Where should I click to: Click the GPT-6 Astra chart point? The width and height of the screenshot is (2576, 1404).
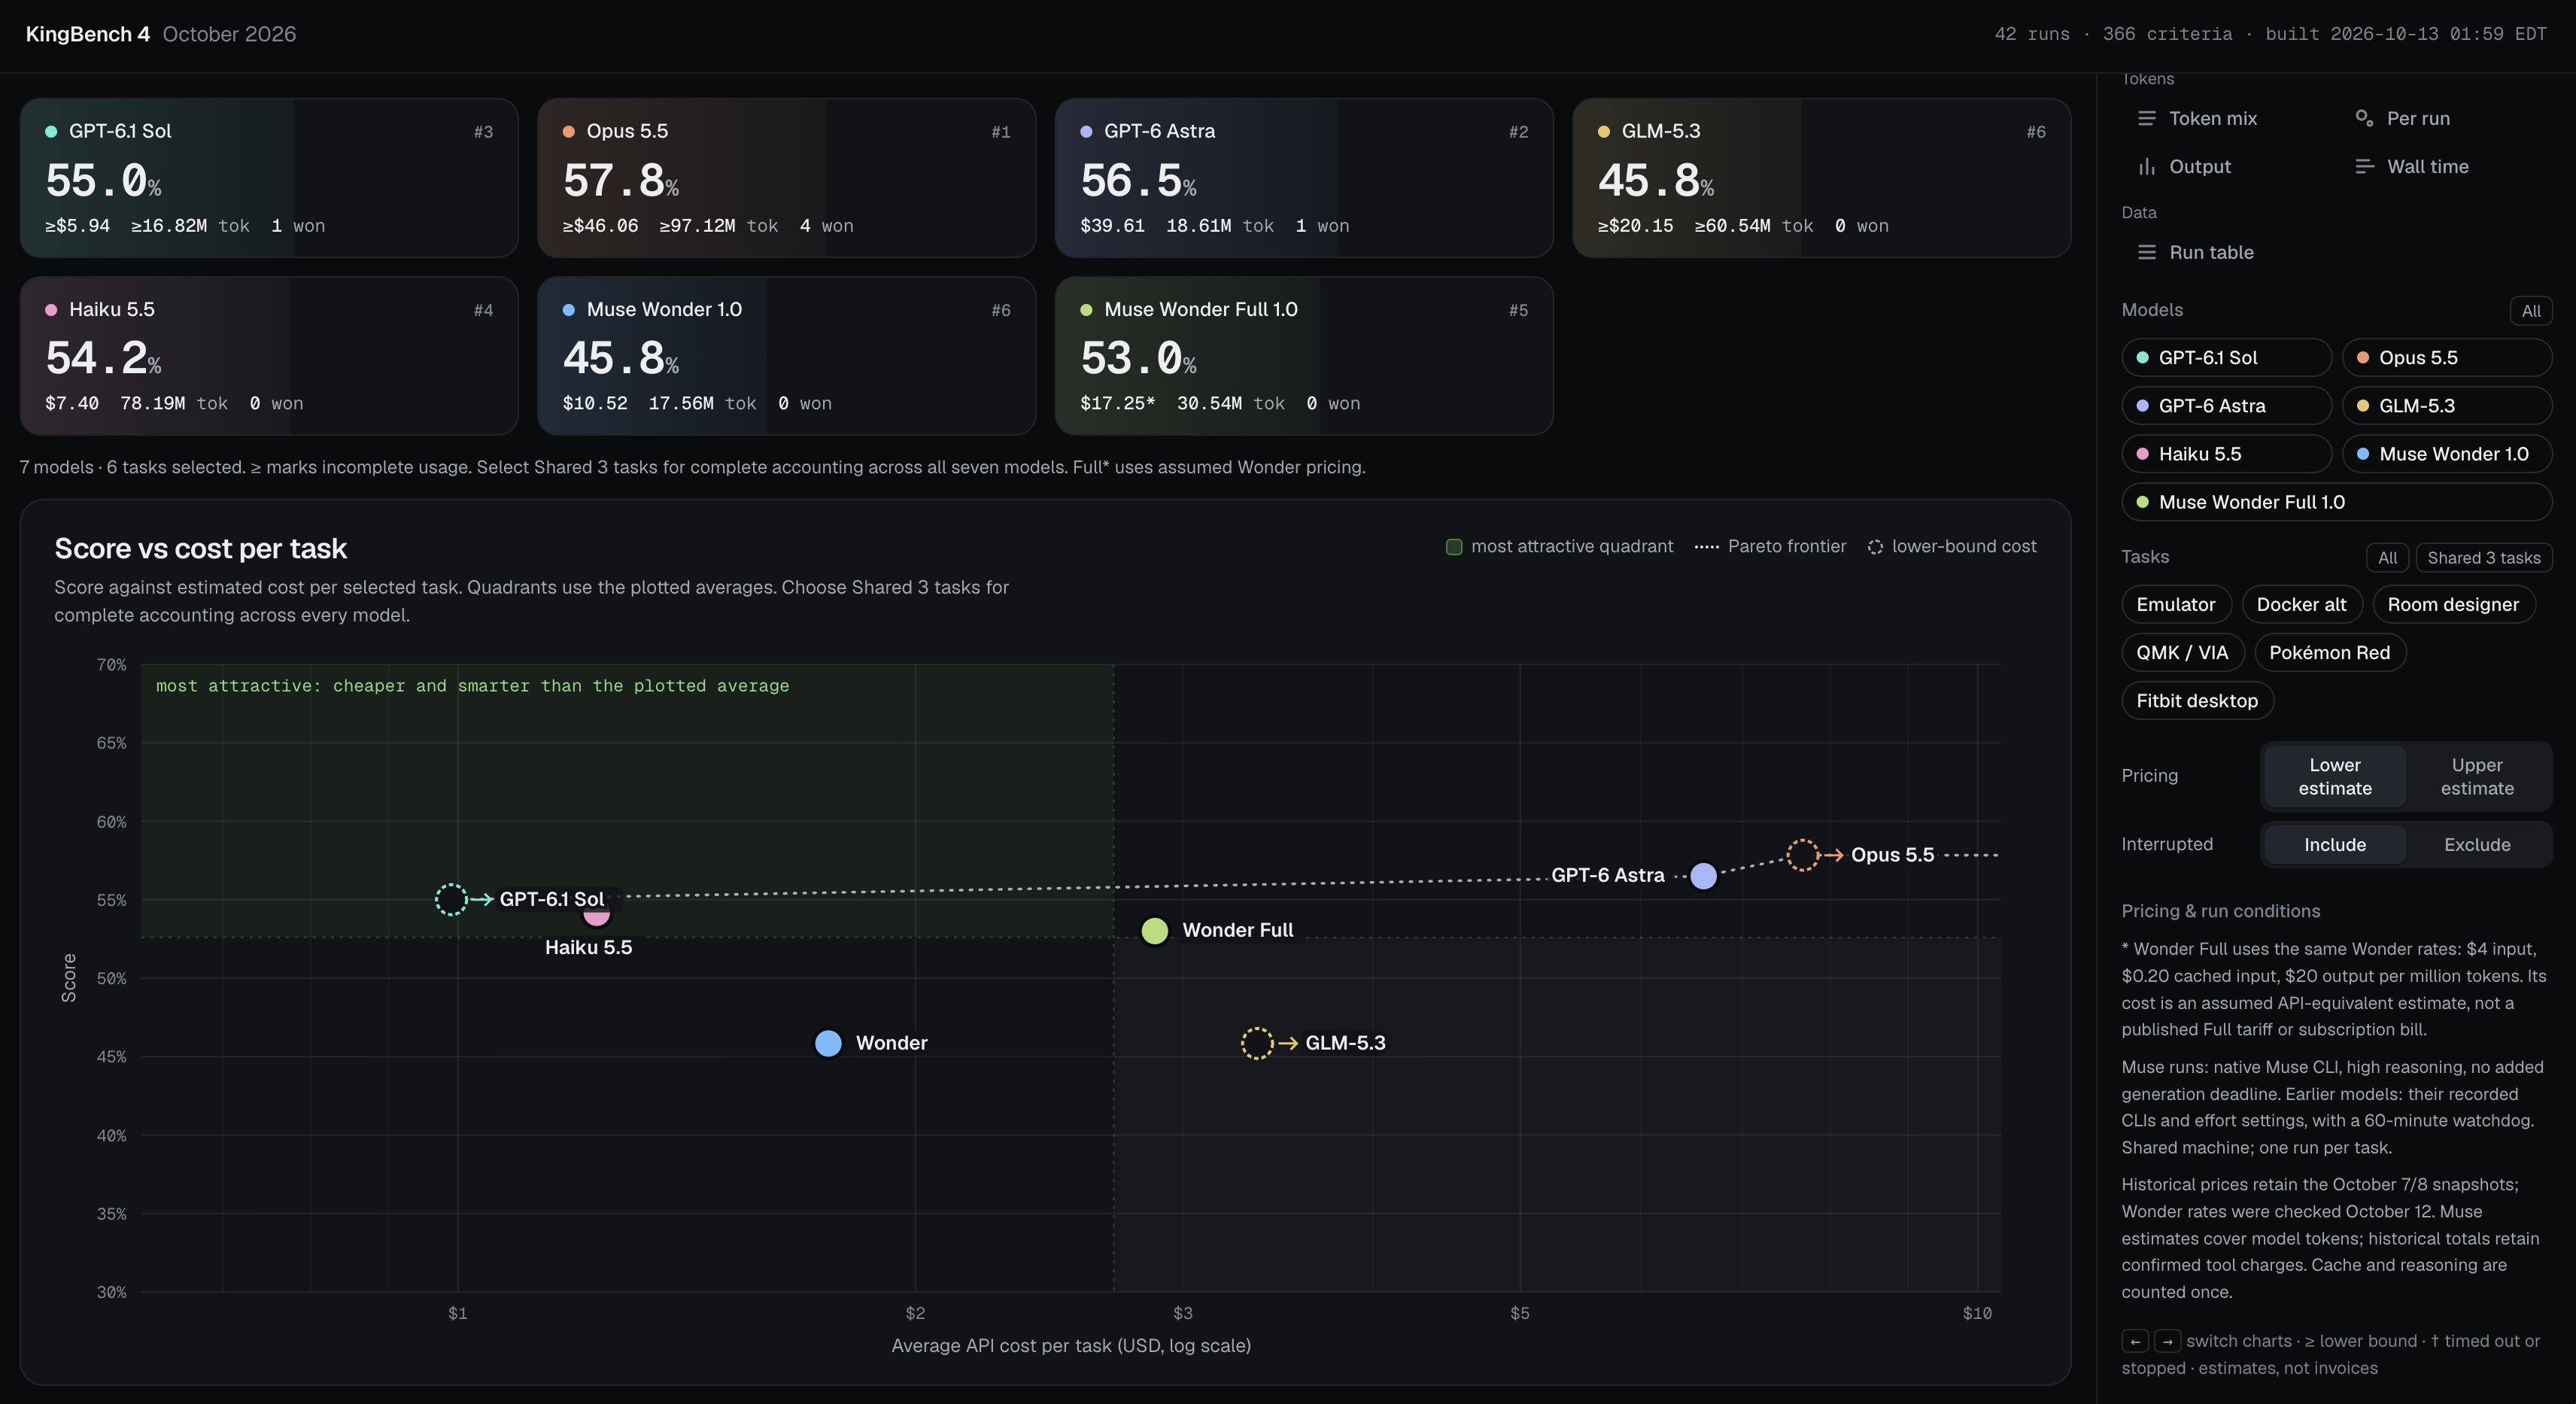(x=1703, y=876)
